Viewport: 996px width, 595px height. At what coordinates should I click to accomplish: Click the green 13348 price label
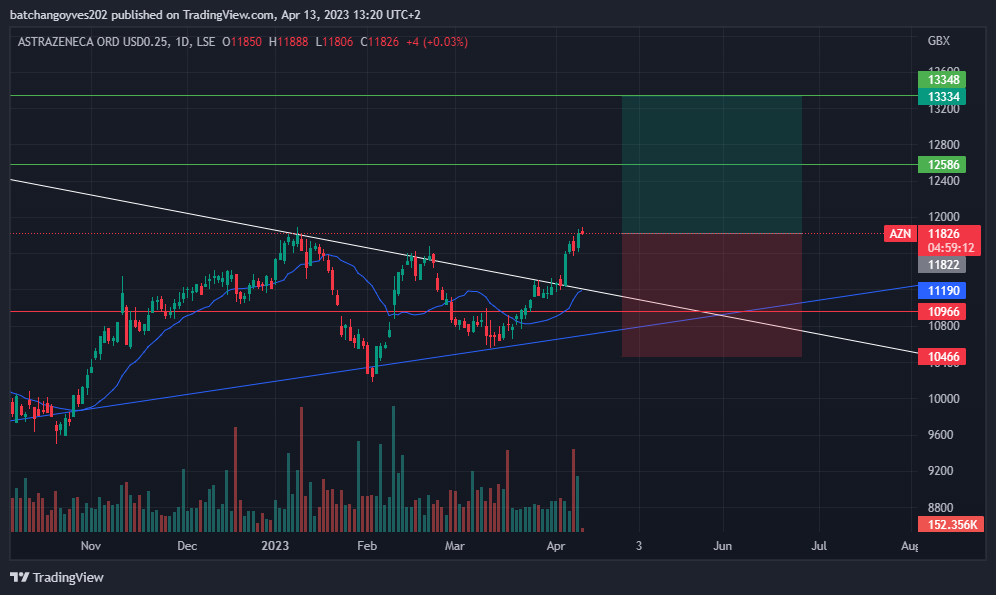pos(942,80)
